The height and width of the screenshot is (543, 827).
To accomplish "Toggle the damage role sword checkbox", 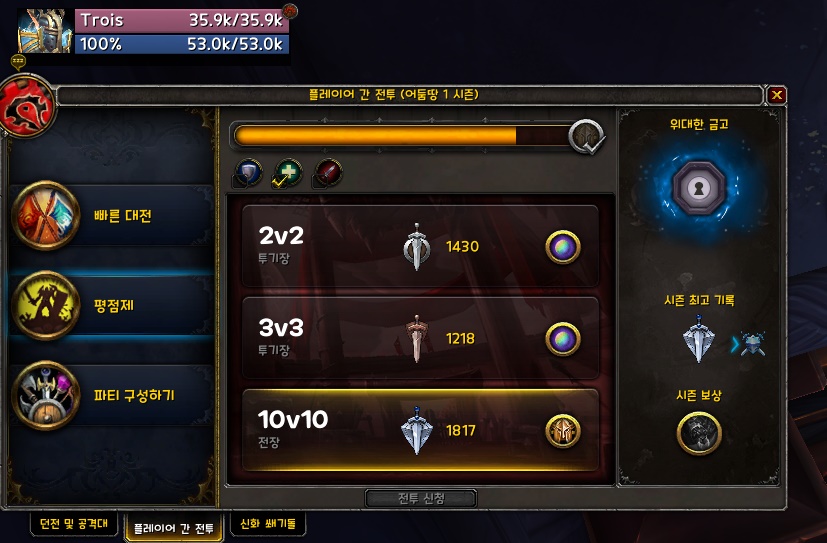I will point(328,173).
